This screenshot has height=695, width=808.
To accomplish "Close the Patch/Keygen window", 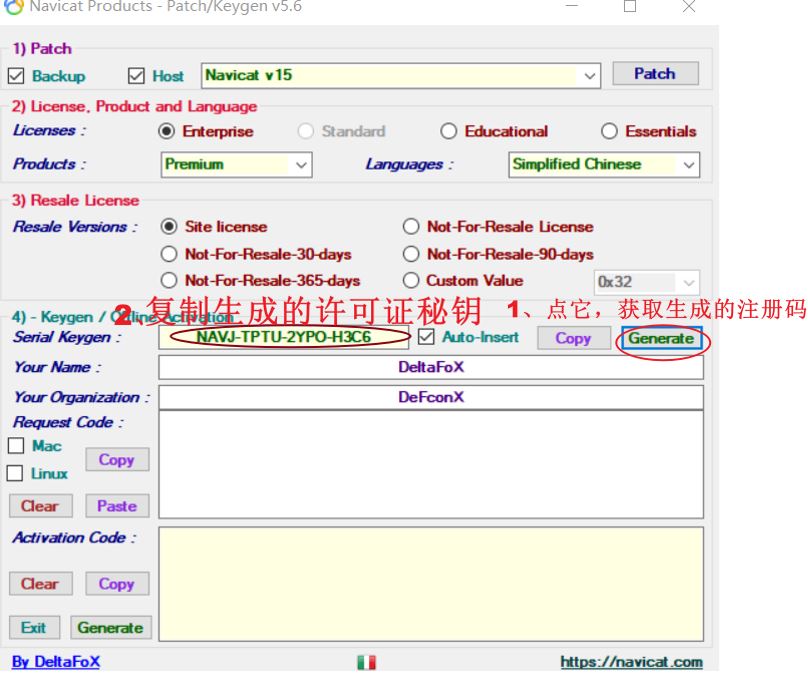I will pyautogui.click(x=689, y=6).
